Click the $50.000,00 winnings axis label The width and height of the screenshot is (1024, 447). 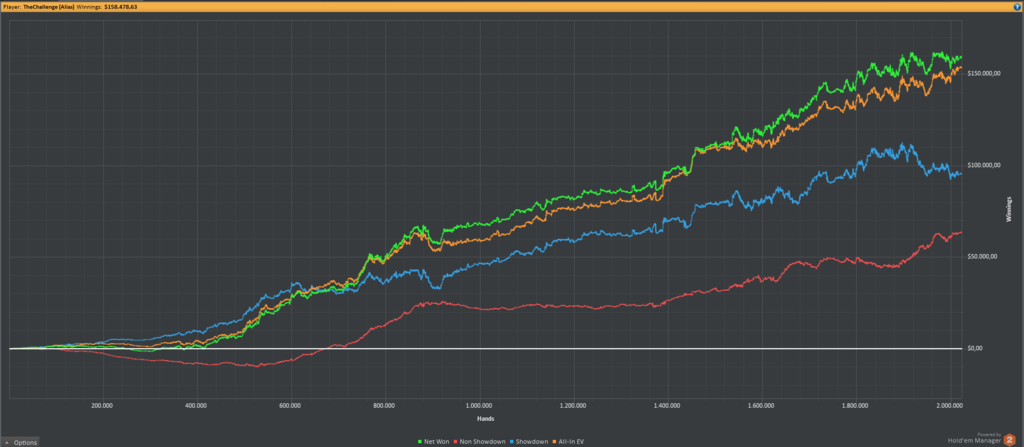click(x=982, y=257)
